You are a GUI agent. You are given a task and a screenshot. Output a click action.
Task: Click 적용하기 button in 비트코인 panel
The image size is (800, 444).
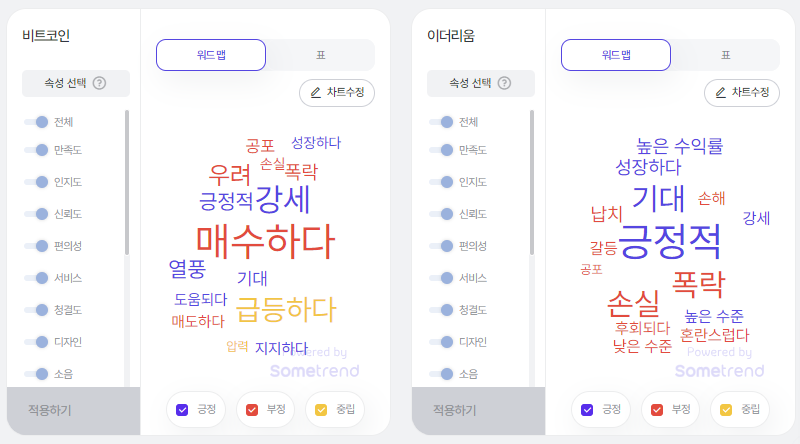73,410
